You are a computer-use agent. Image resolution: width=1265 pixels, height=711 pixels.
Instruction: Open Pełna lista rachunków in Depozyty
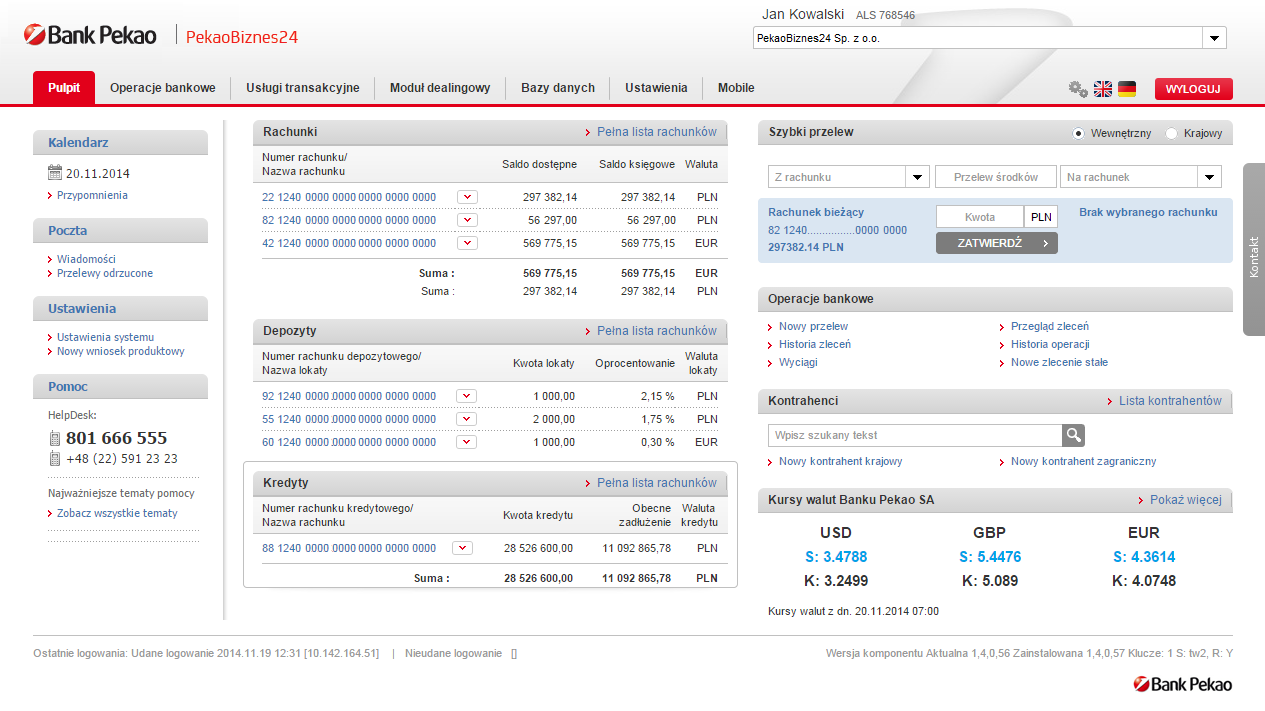(657, 331)
